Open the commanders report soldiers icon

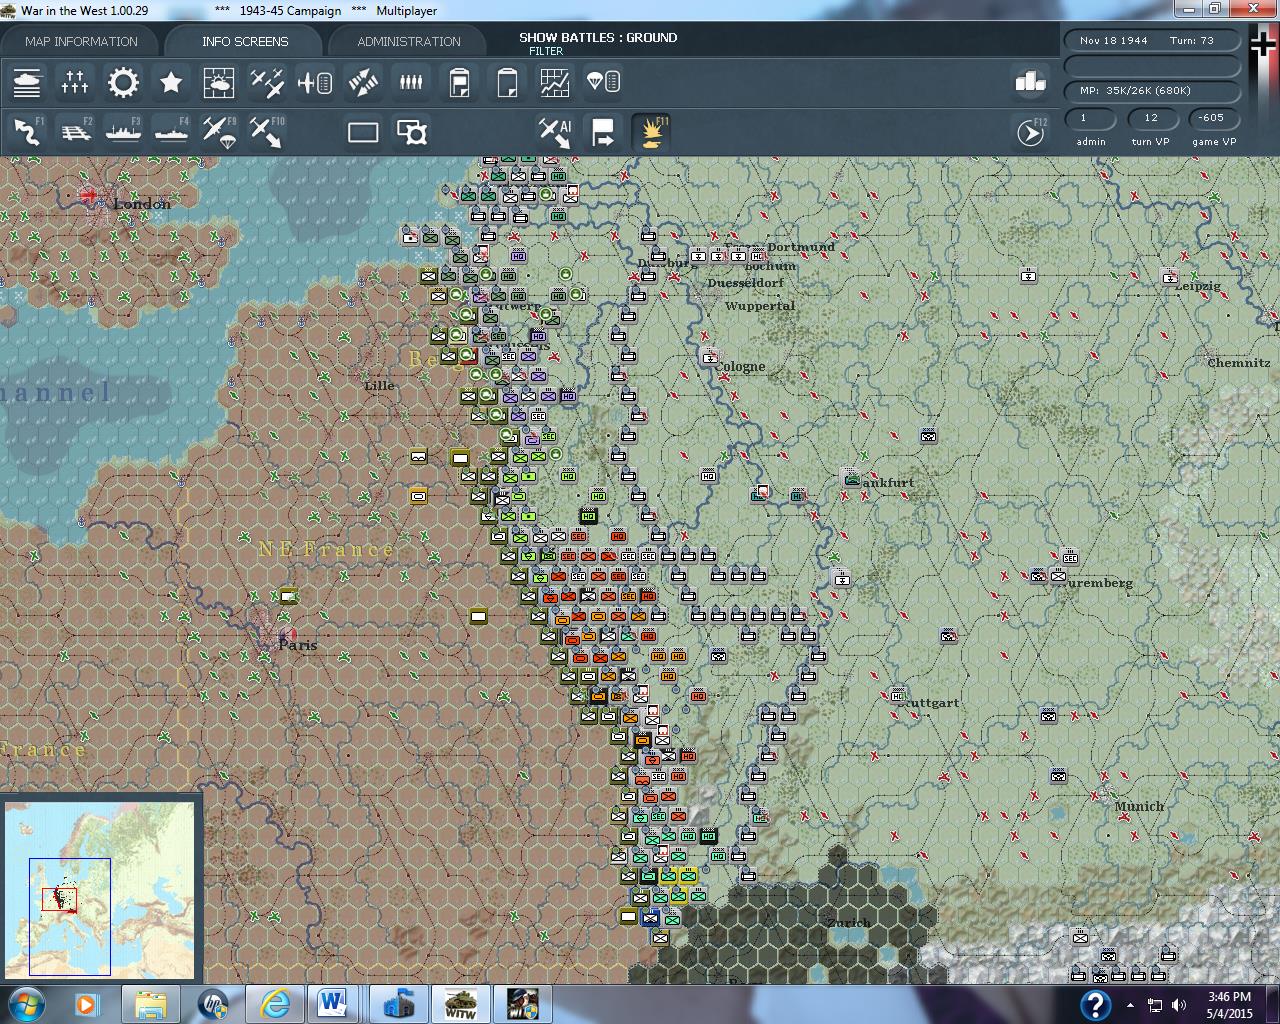point(411,83)
